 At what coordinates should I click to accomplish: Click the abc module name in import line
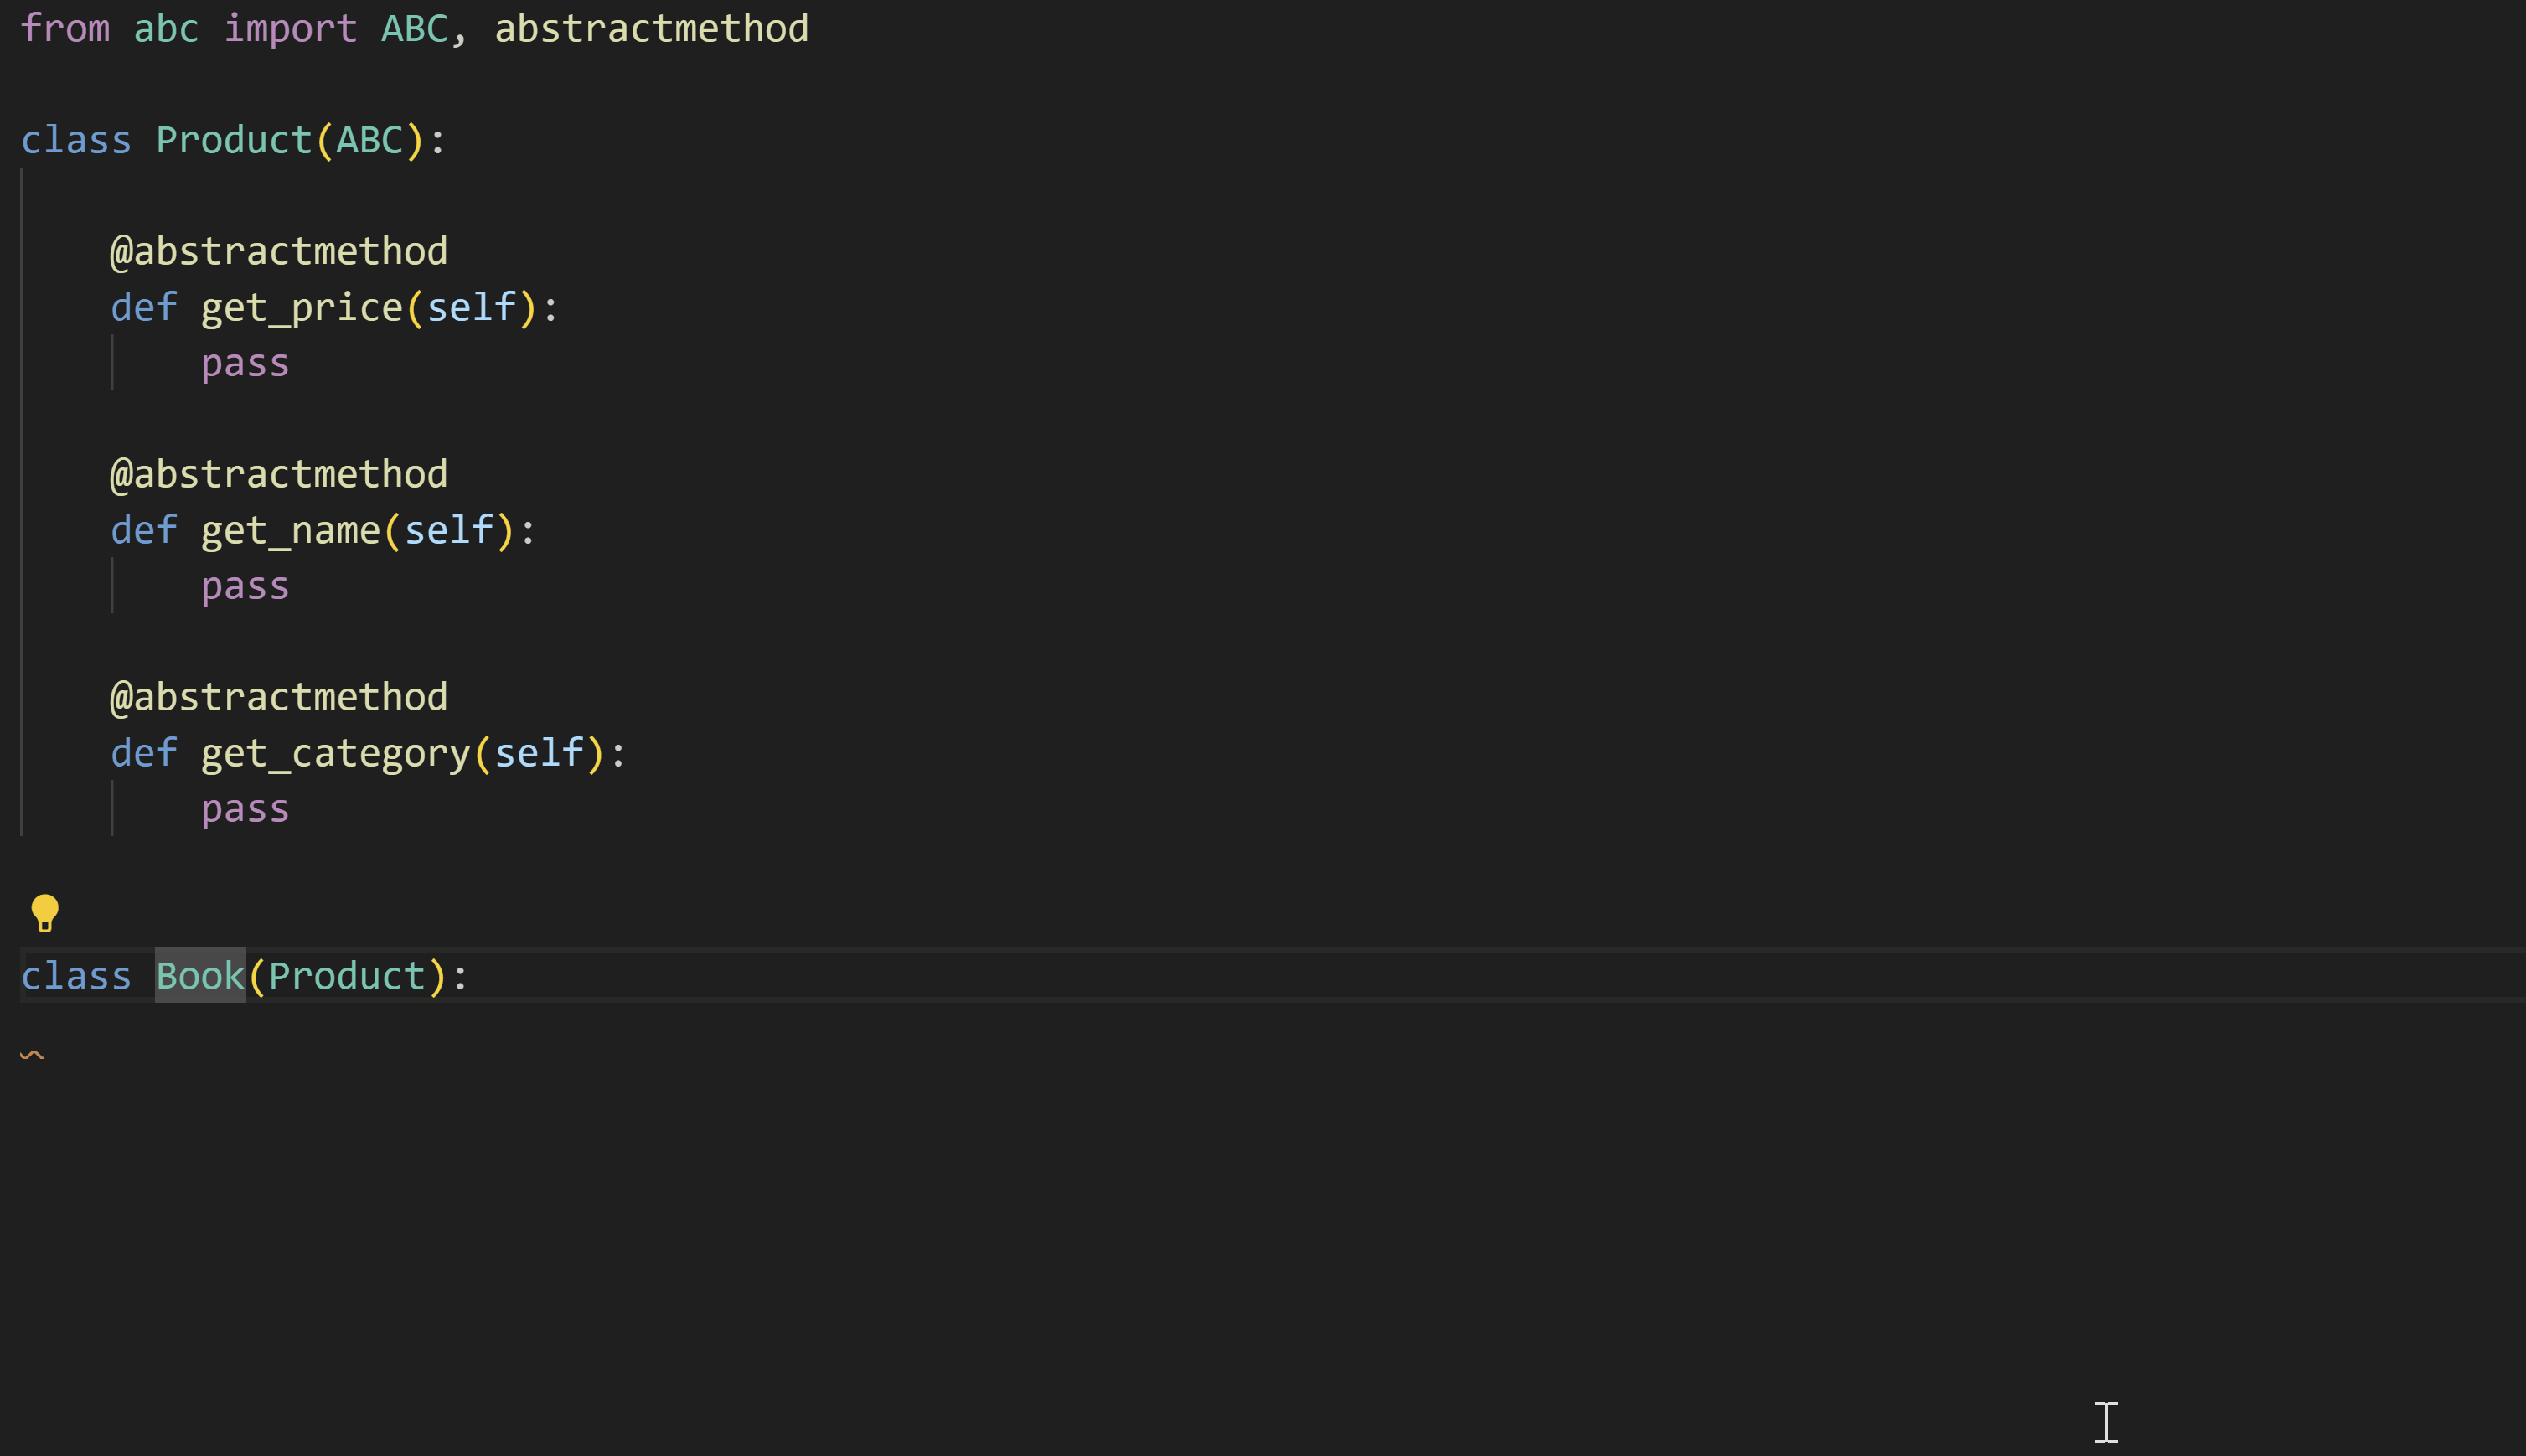(166, 28)
